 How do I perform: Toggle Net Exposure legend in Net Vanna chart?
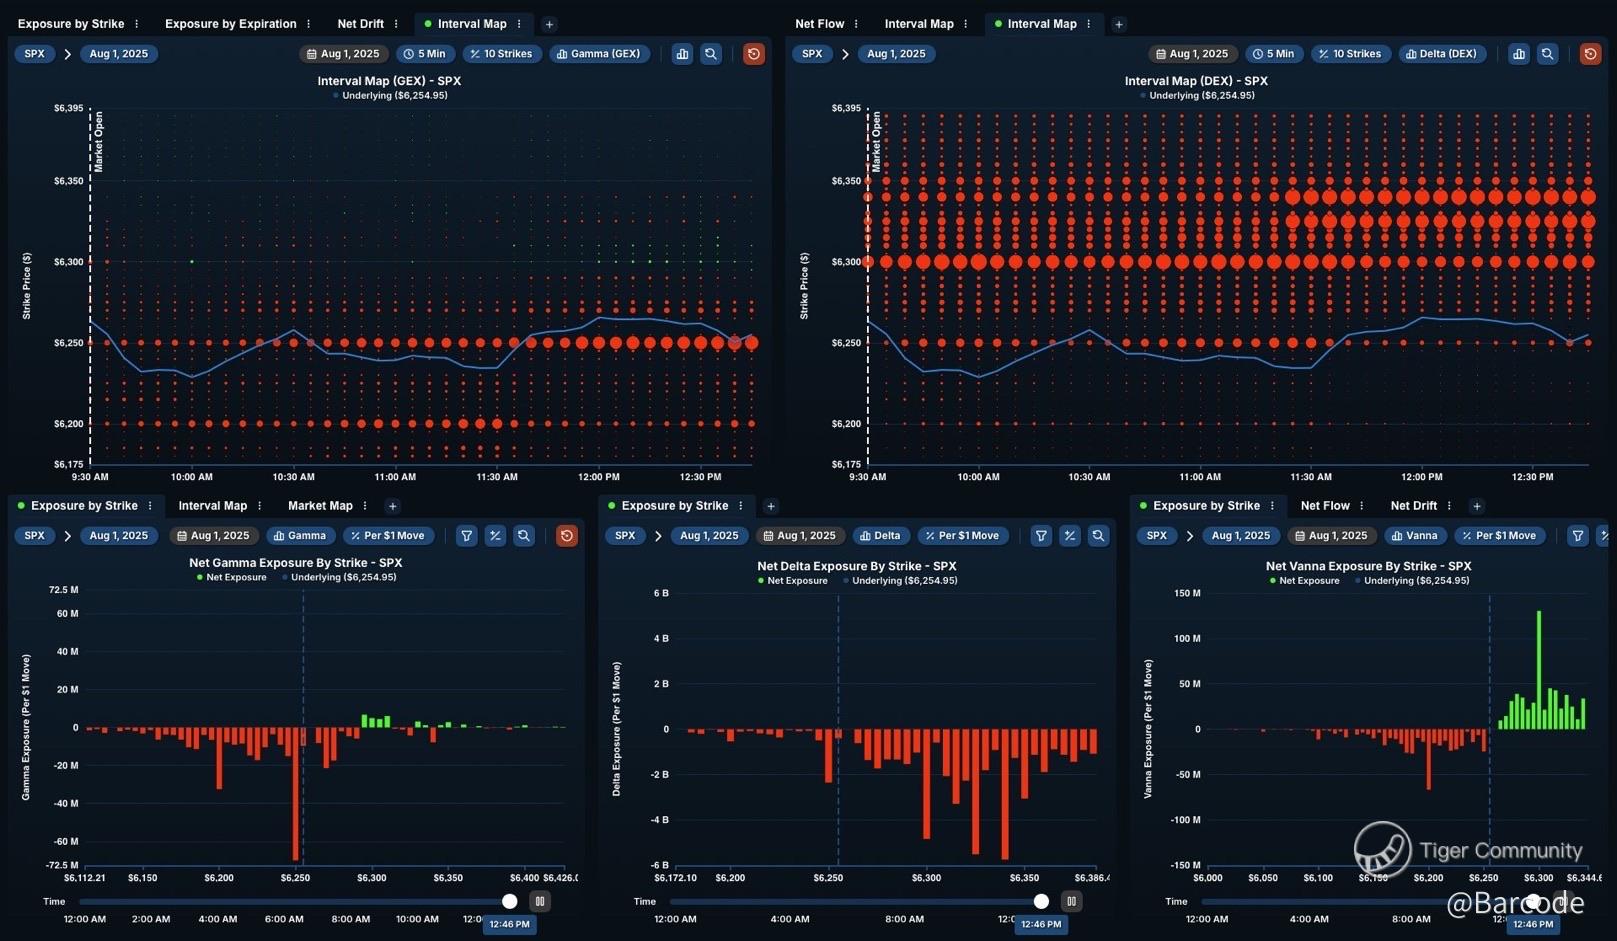(x=1304, y=581)
